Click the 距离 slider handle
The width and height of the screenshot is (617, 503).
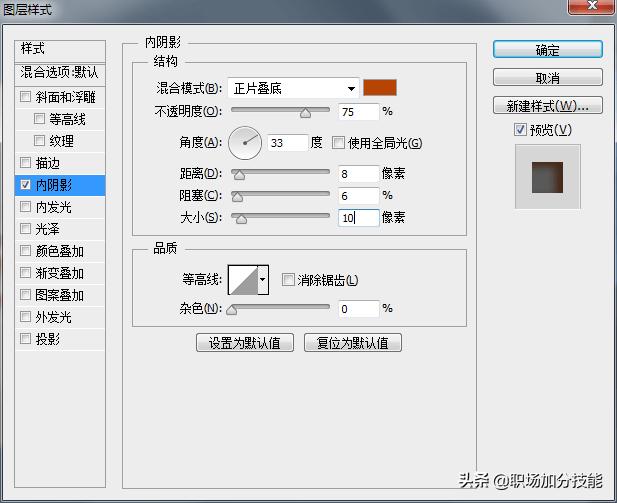(x=239, y=175)
